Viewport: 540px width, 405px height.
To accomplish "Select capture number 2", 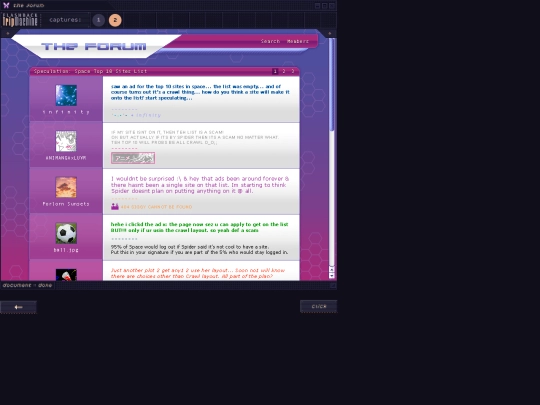I will (115, 20).
